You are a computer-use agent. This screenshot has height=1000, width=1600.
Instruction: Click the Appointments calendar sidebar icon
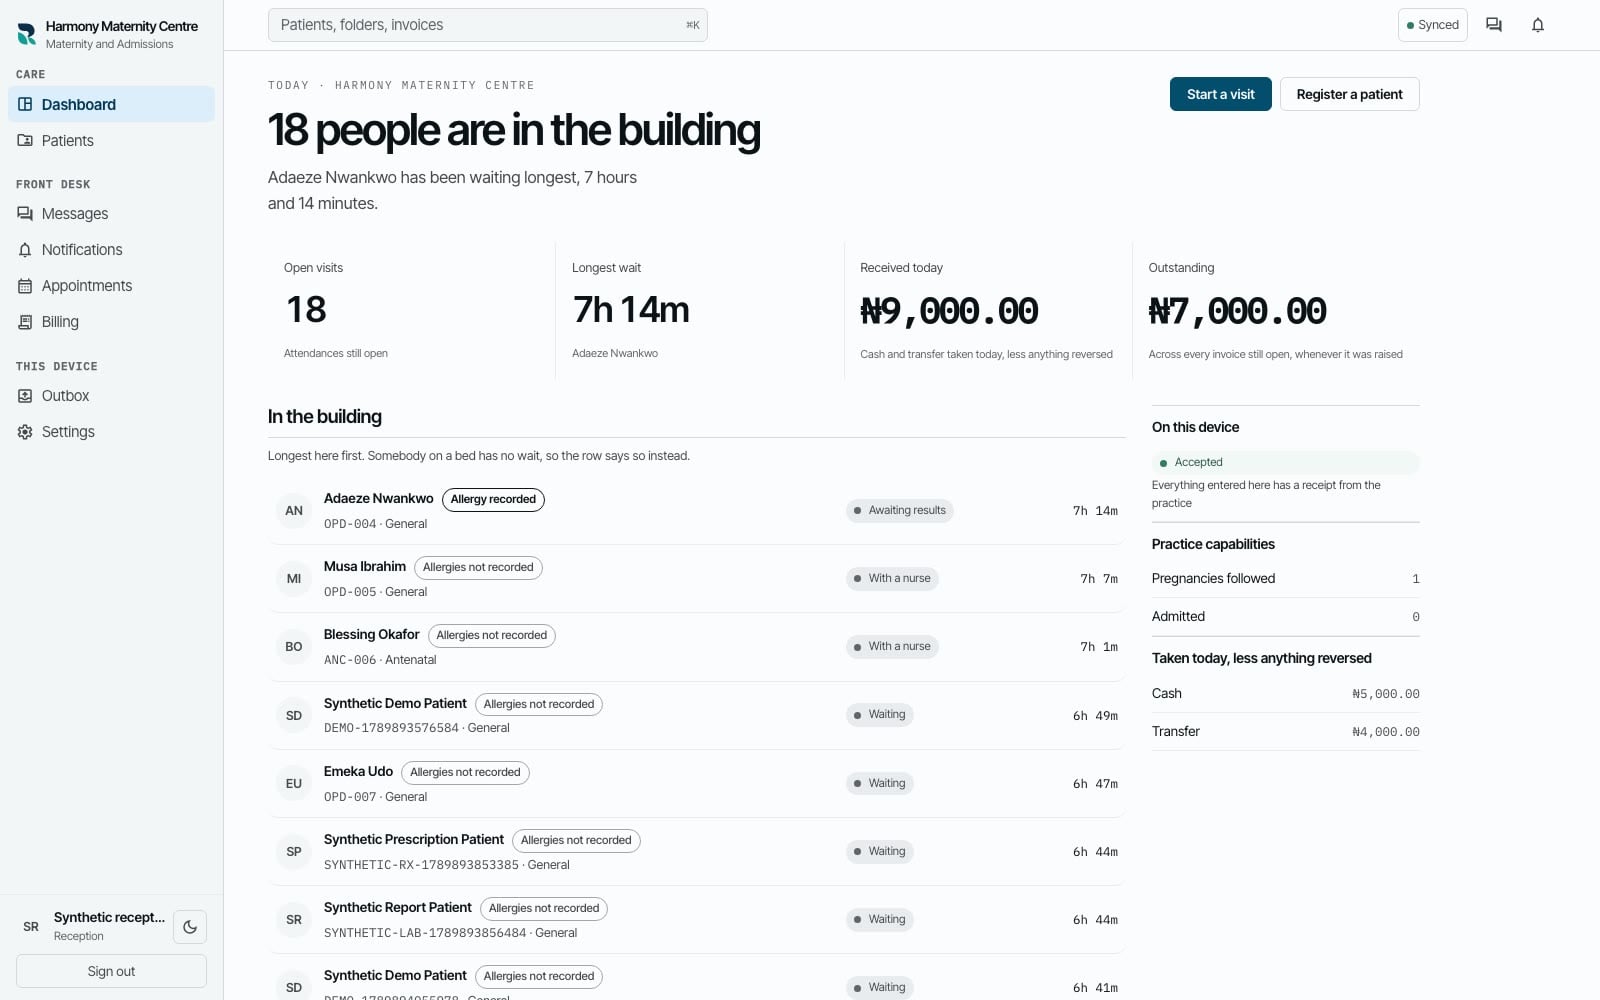coord(25,285)
